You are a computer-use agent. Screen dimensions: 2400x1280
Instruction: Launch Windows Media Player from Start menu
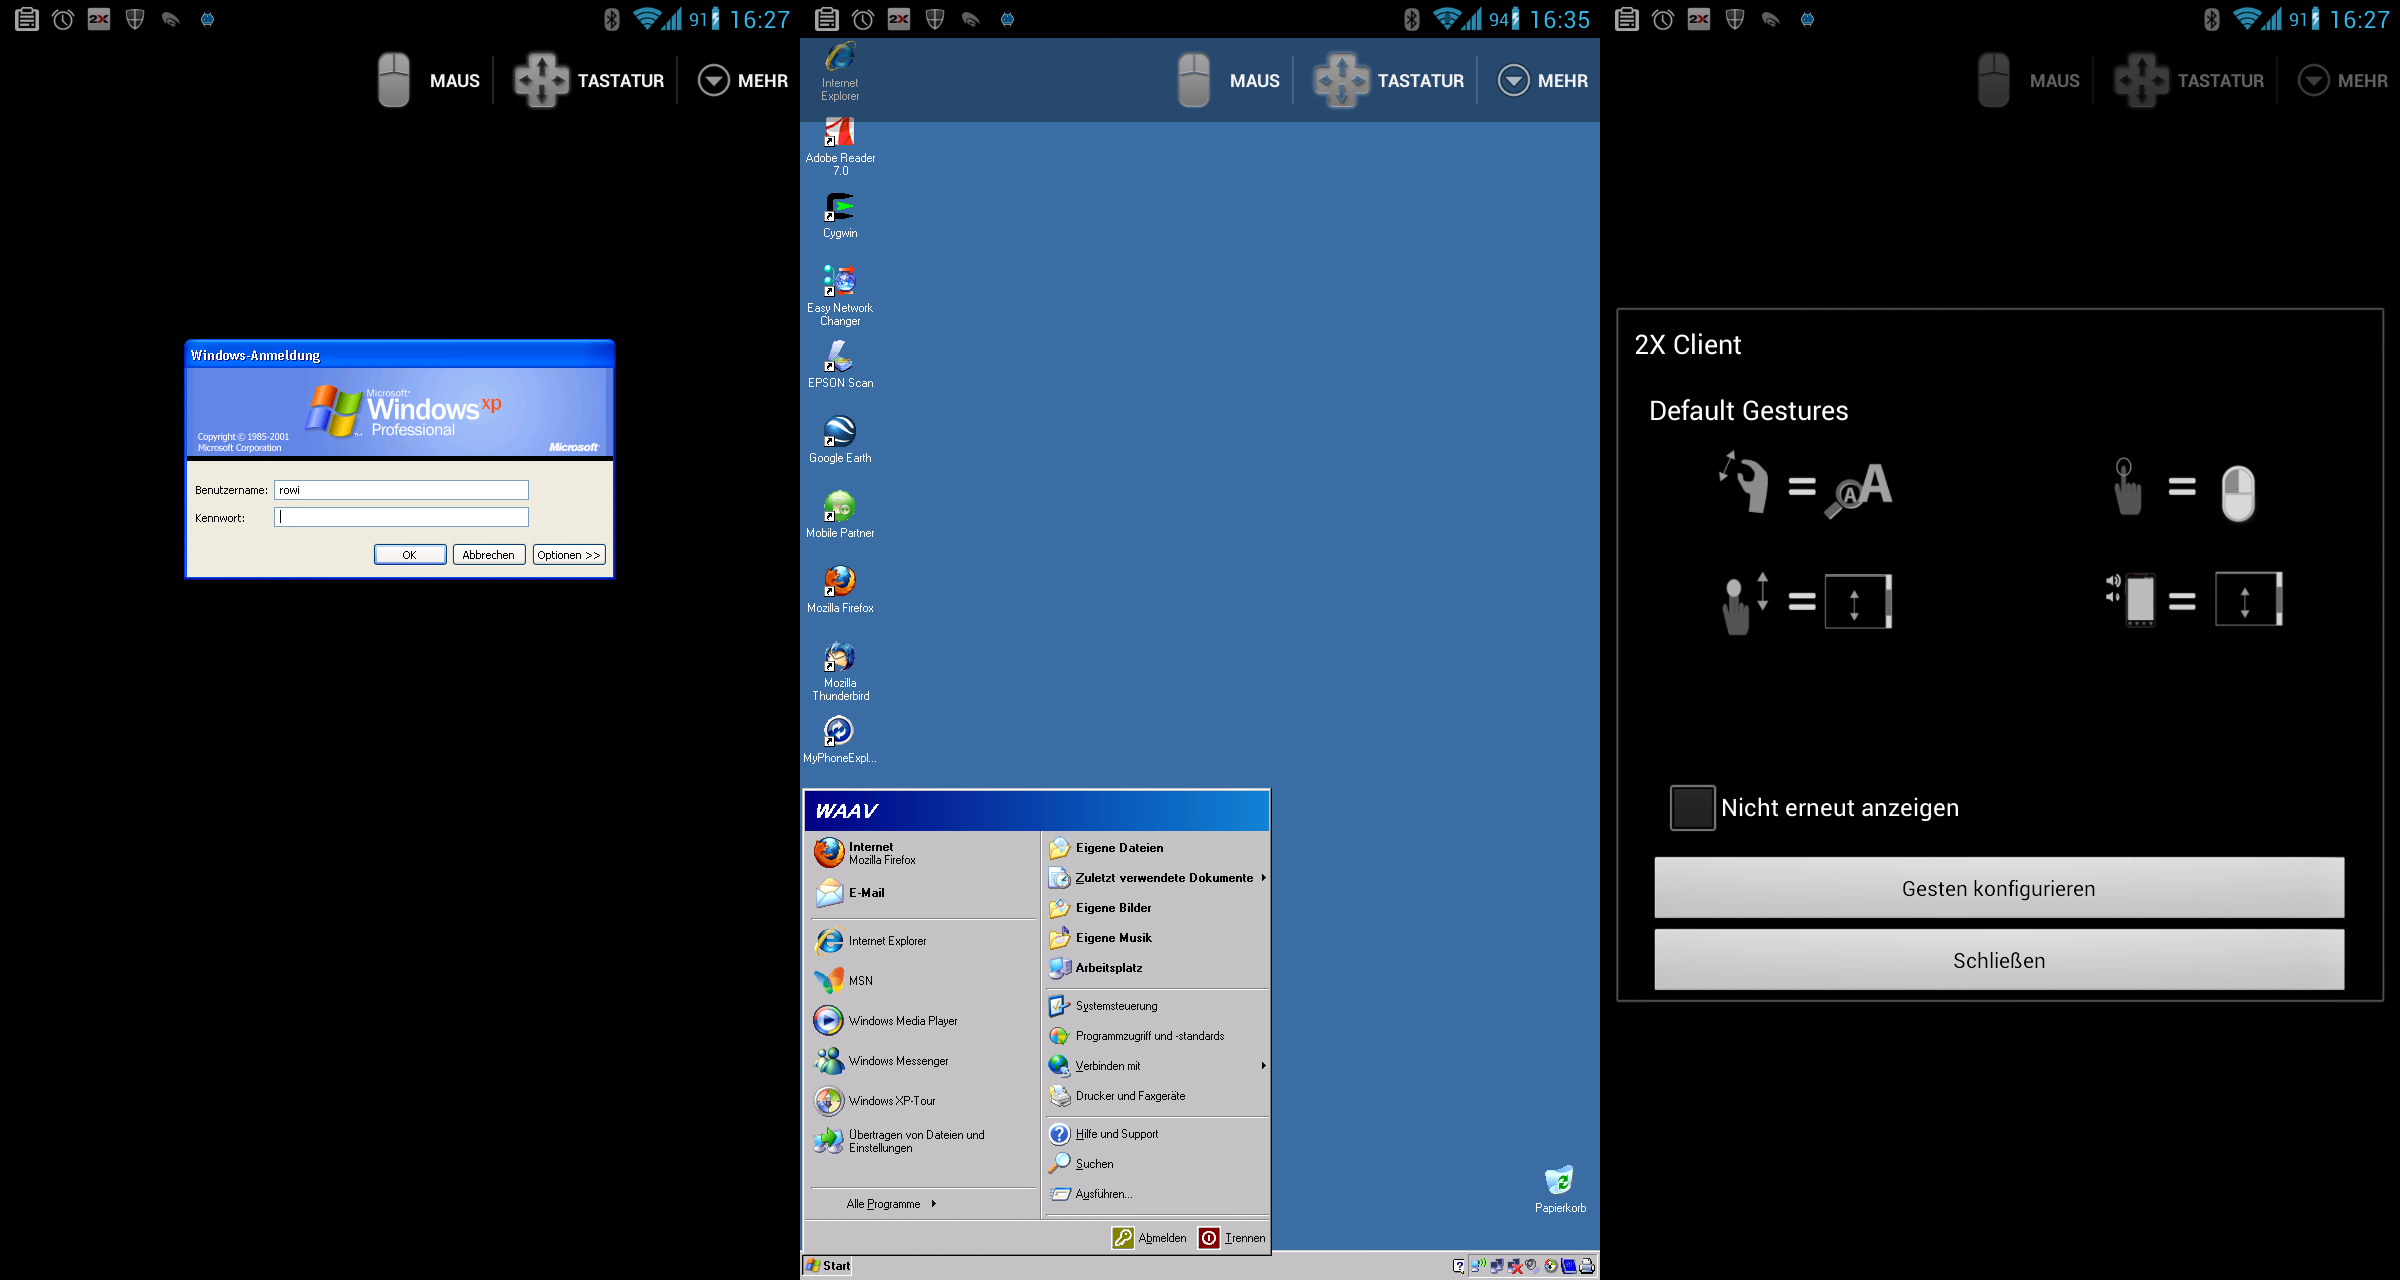(922, 1021)
